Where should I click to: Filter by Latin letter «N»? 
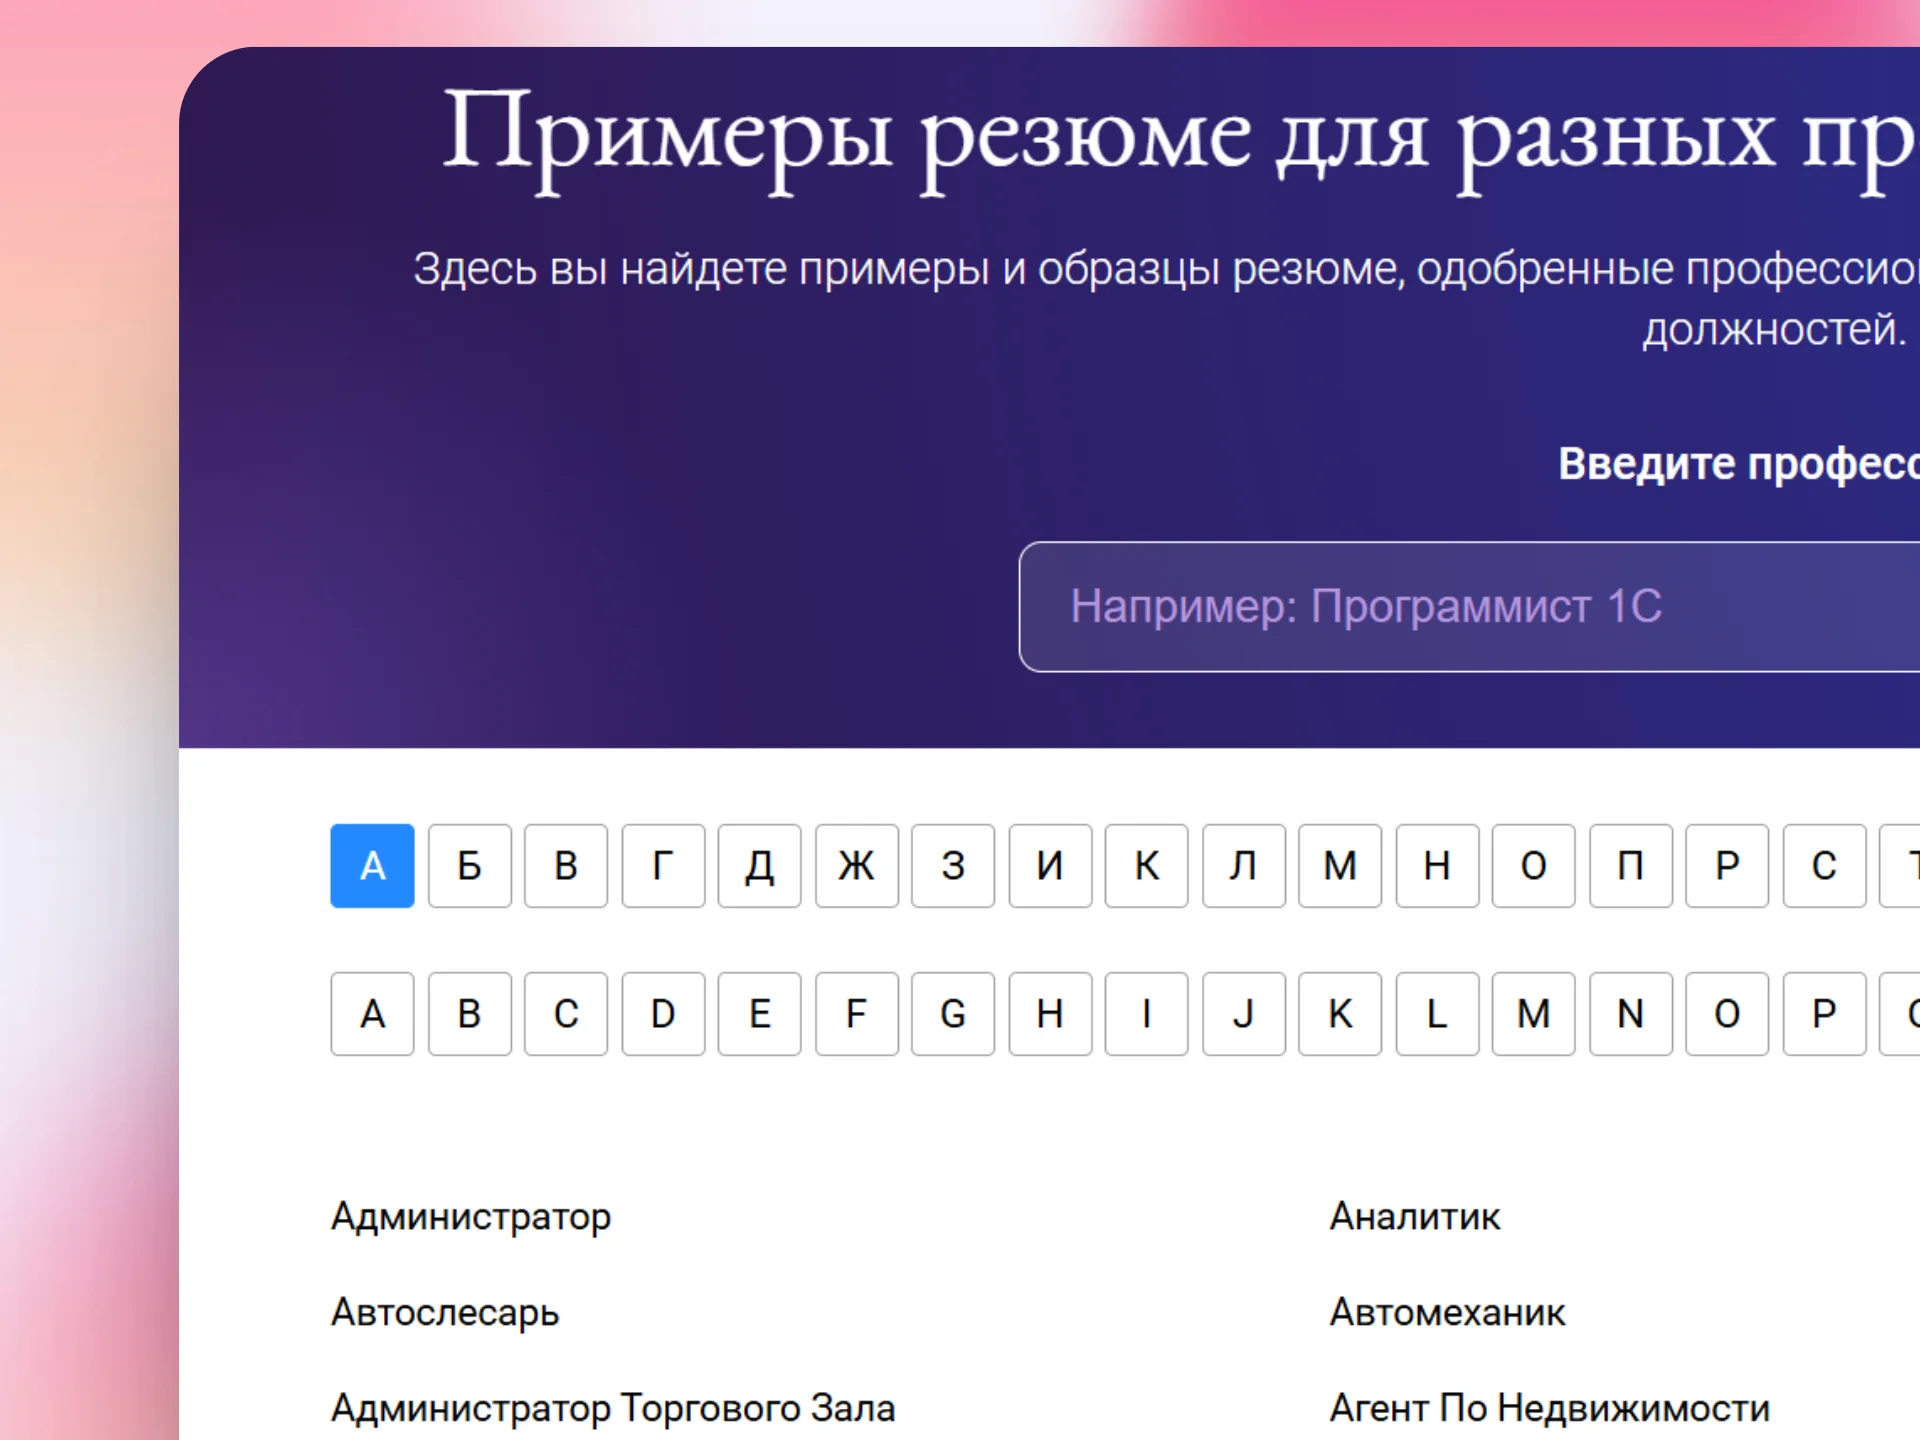click(x=1630, y=1013)
